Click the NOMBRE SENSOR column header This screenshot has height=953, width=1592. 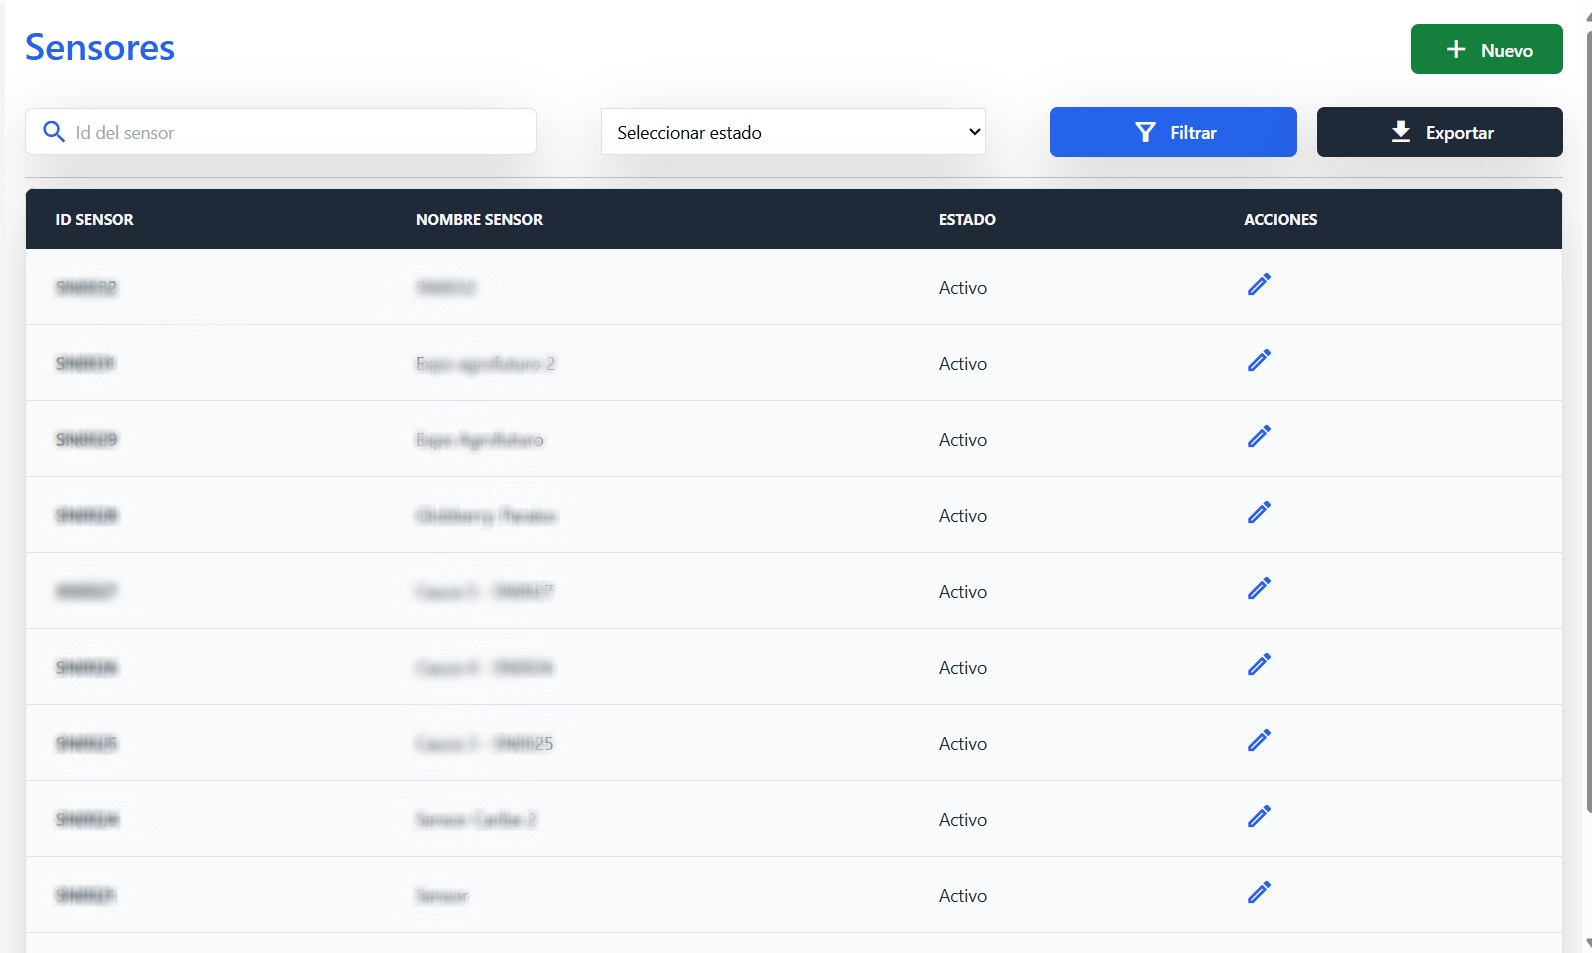tap(479, 220)
